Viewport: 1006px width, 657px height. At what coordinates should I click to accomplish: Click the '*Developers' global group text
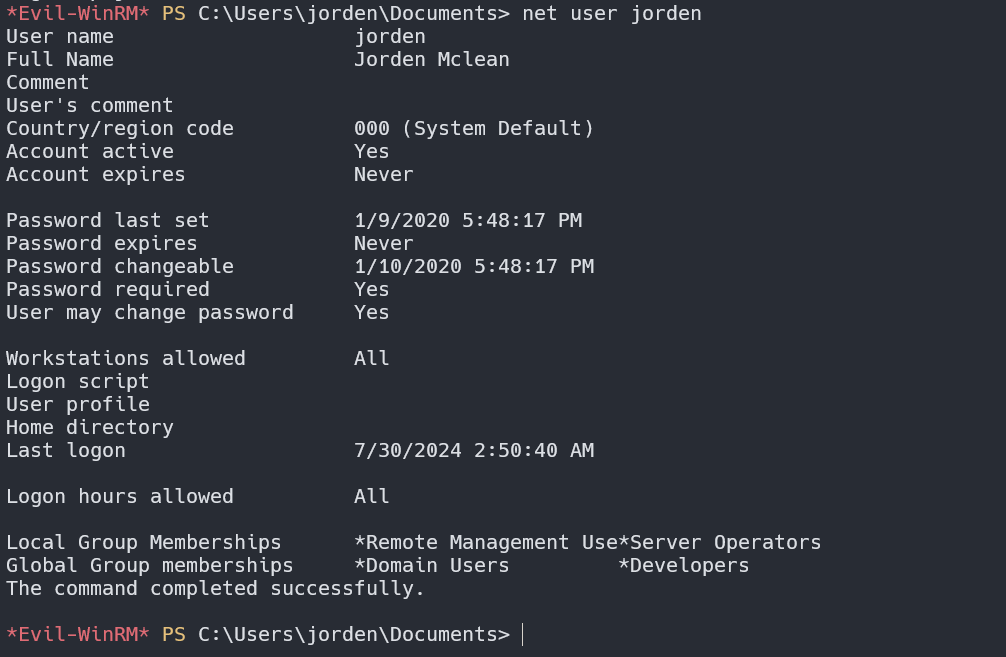click(683, 565)
